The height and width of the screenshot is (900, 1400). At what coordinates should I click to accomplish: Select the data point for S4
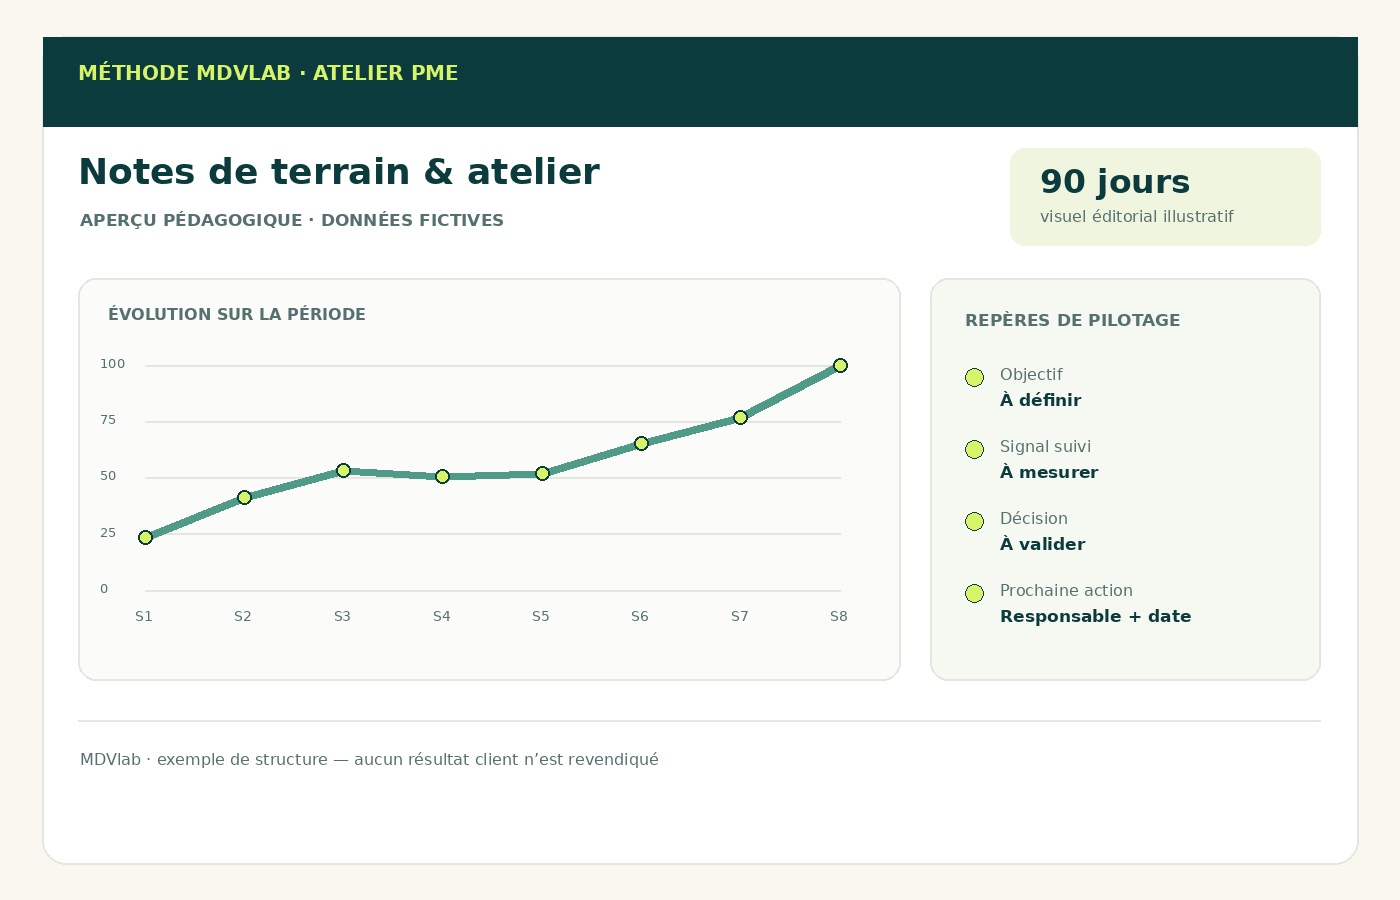(x=443, y=476)
